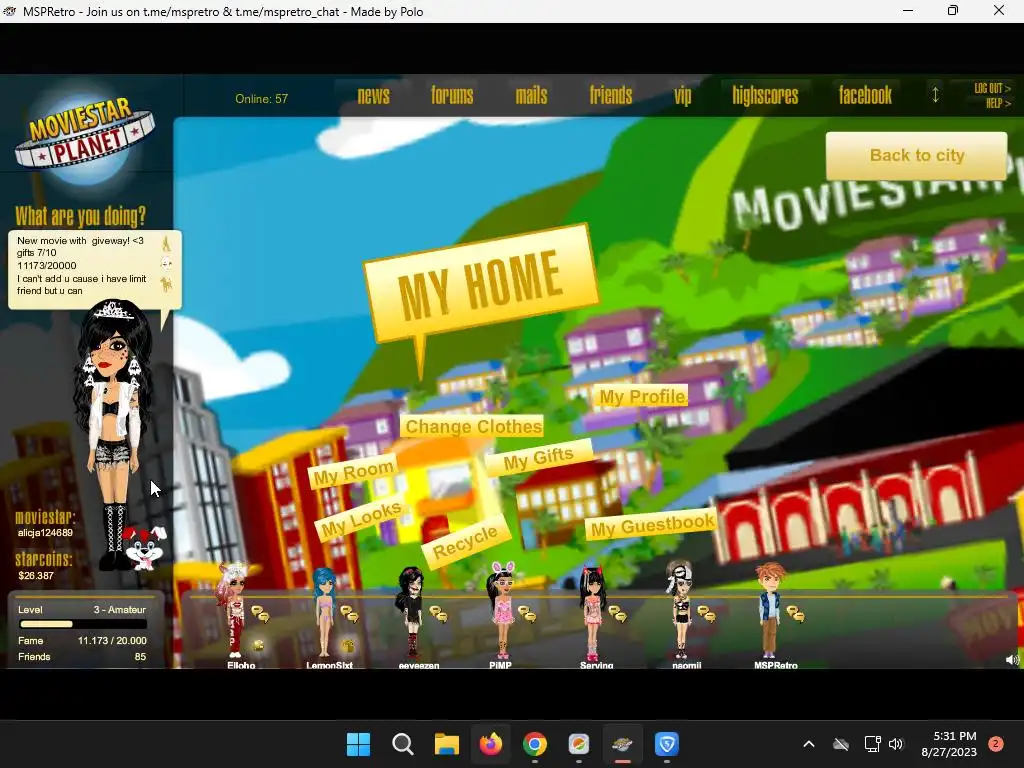Viewport: 1024px width, 768px height.
Task: Select friend avatar LemonSixt
Action: (x=325, y=612)
